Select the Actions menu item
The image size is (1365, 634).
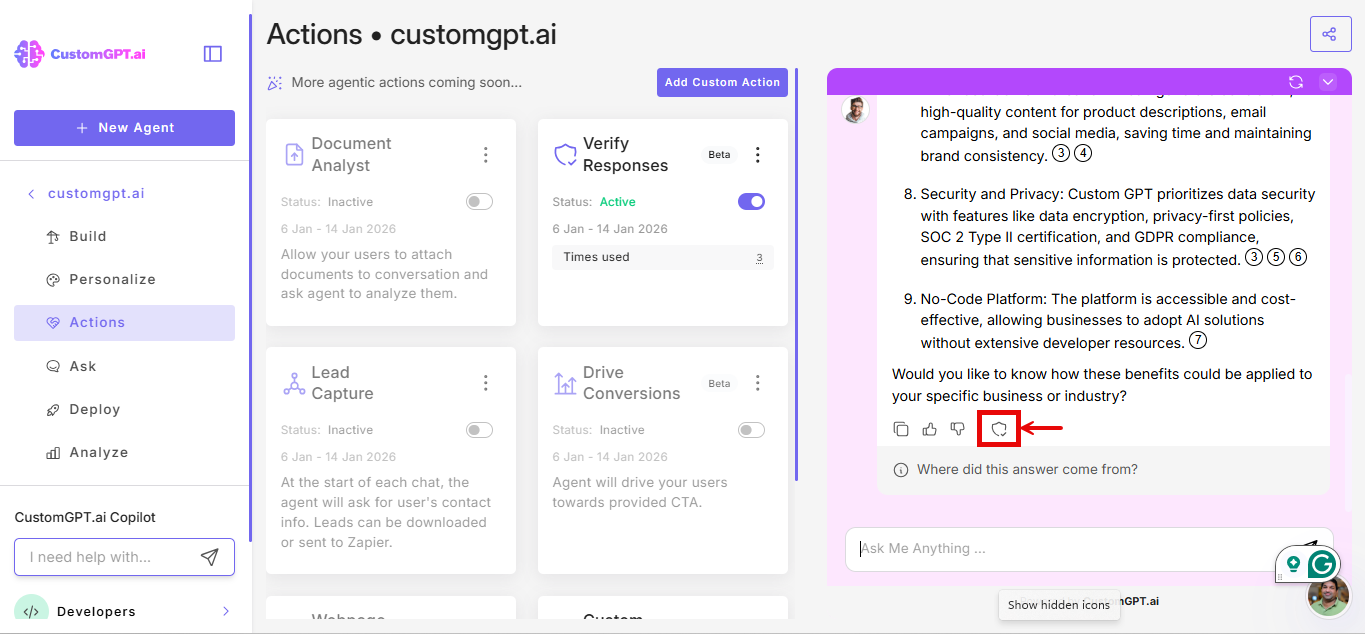(x=124, y=323)
